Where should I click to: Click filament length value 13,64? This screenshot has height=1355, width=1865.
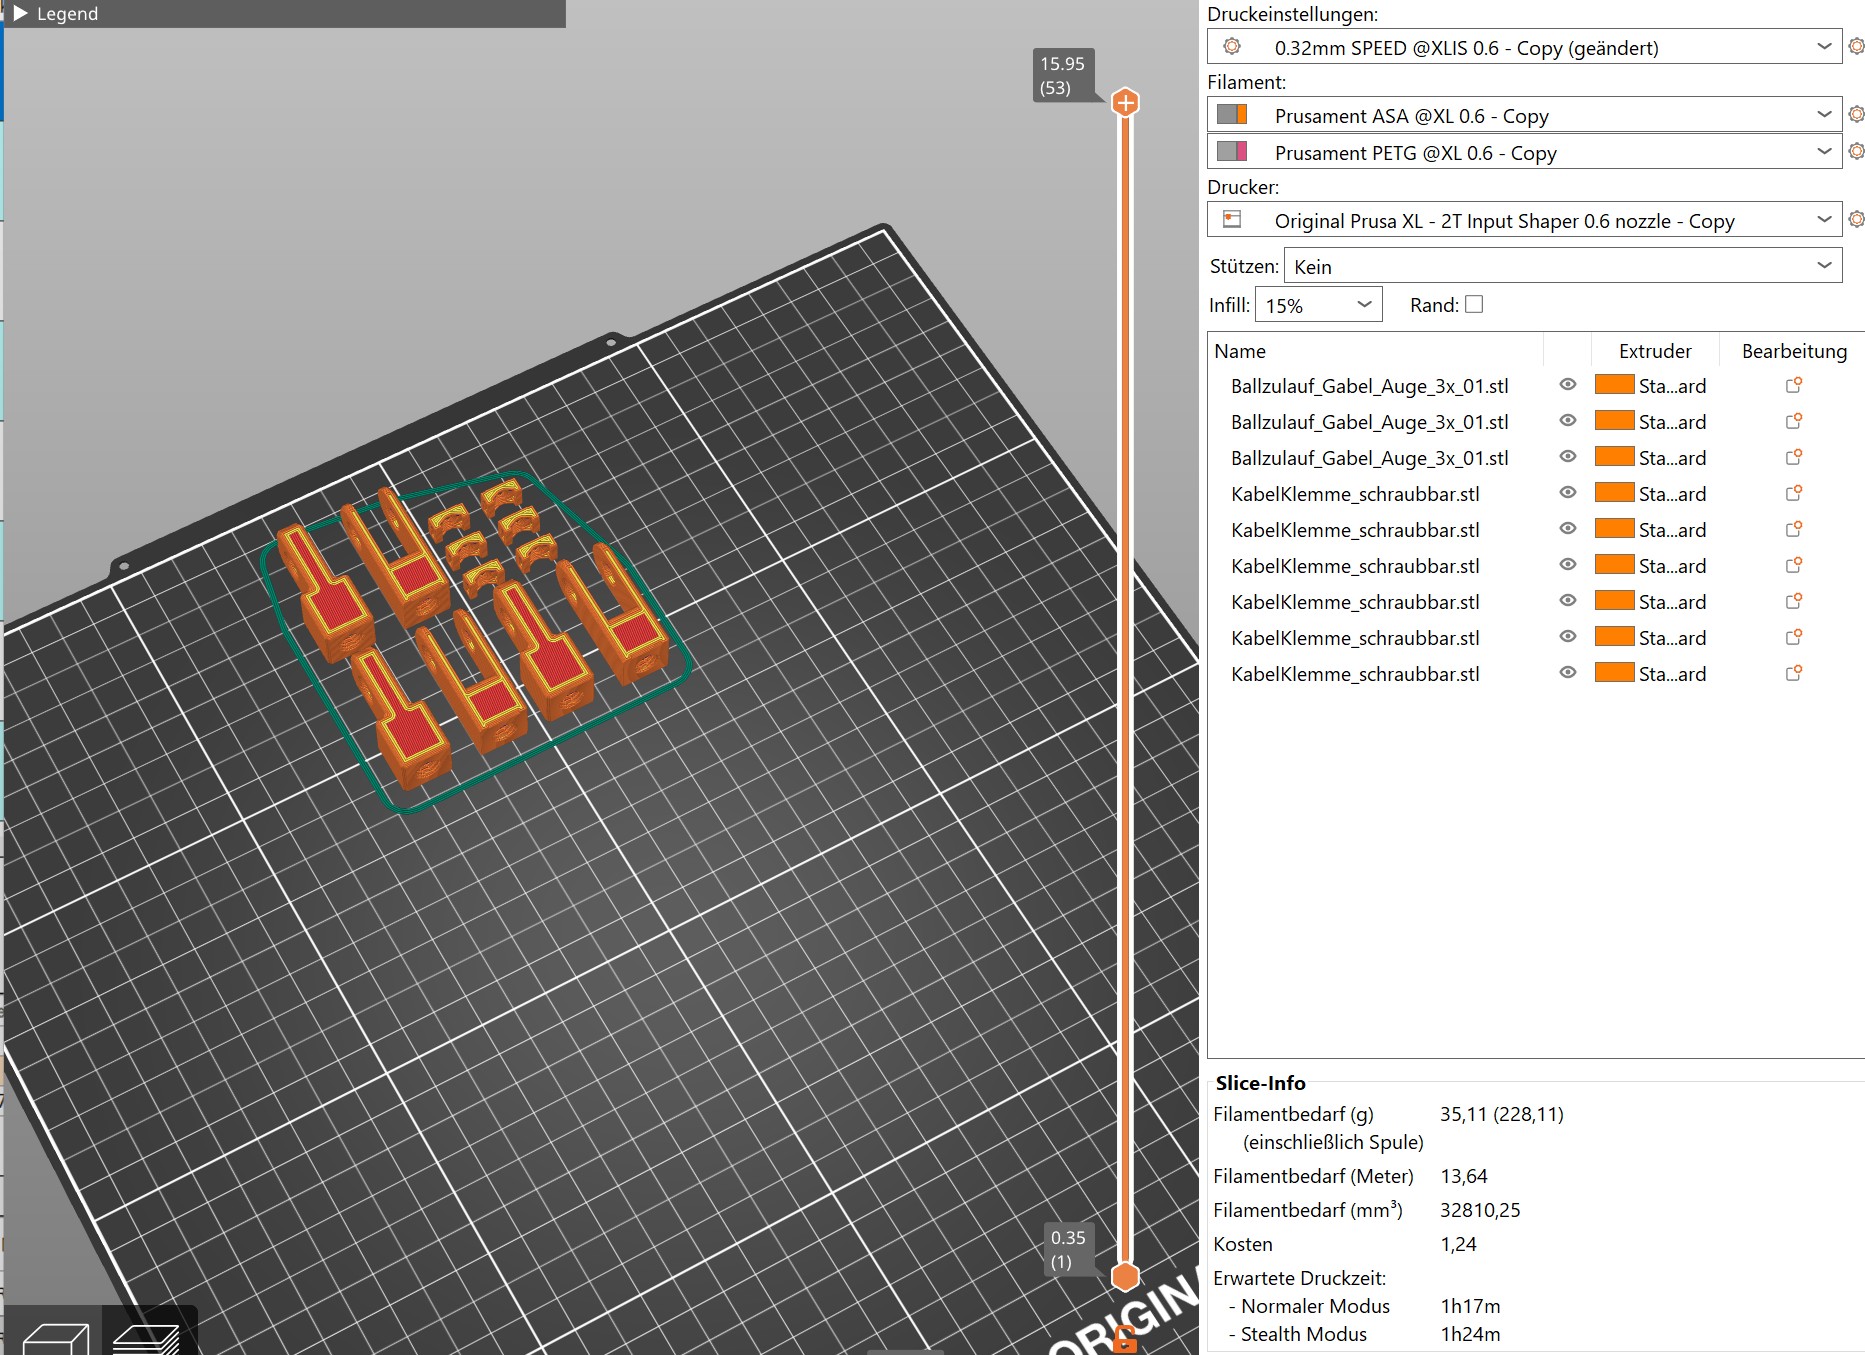1464,1176
